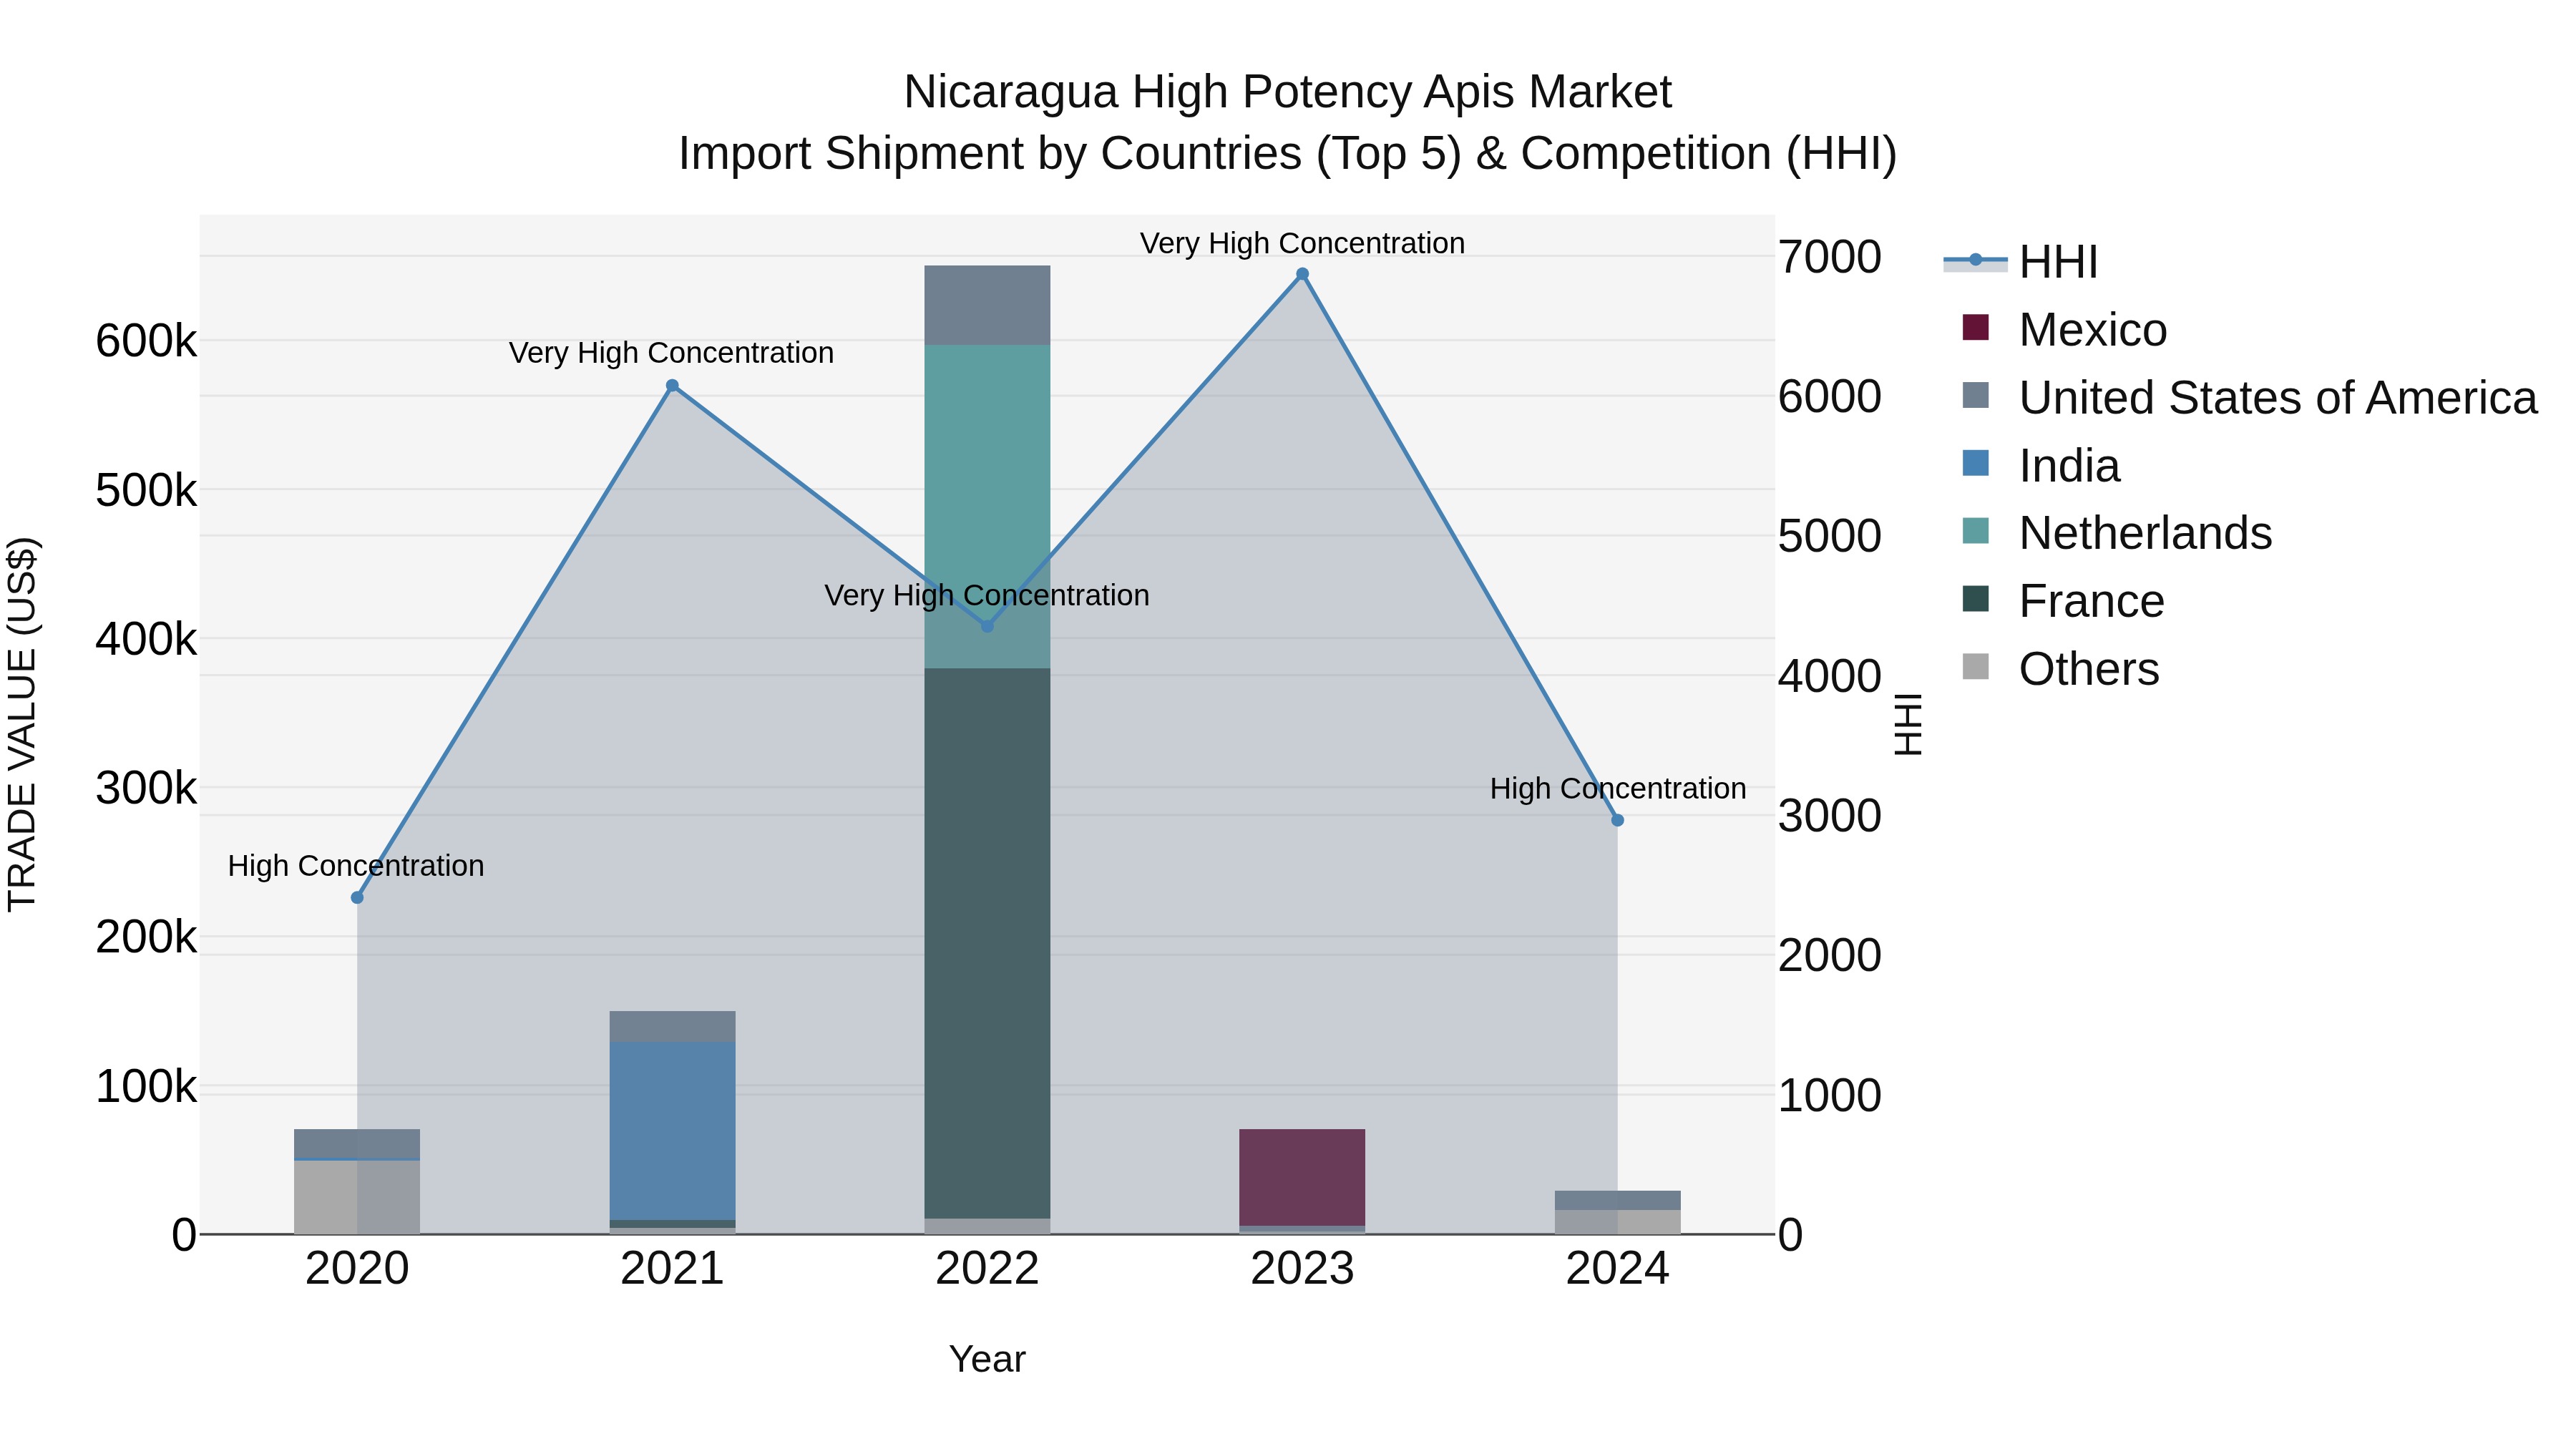
Task: Click the USA segment in 2020 bar
Action: pyautogui.click(x=357, y=1143)
